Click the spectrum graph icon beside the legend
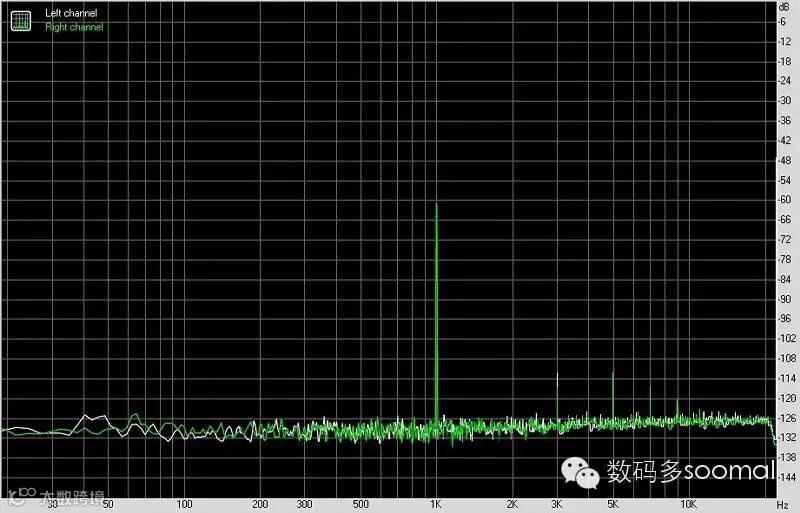The image size is (800, 513). tap(21, 20)
